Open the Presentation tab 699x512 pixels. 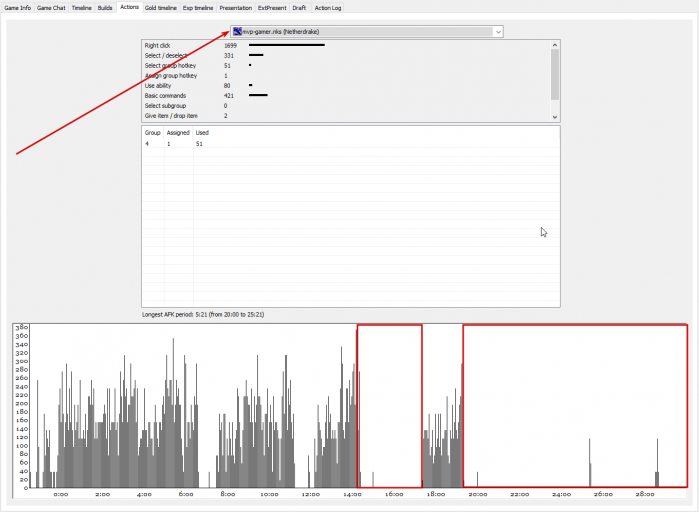coord(235,8)
